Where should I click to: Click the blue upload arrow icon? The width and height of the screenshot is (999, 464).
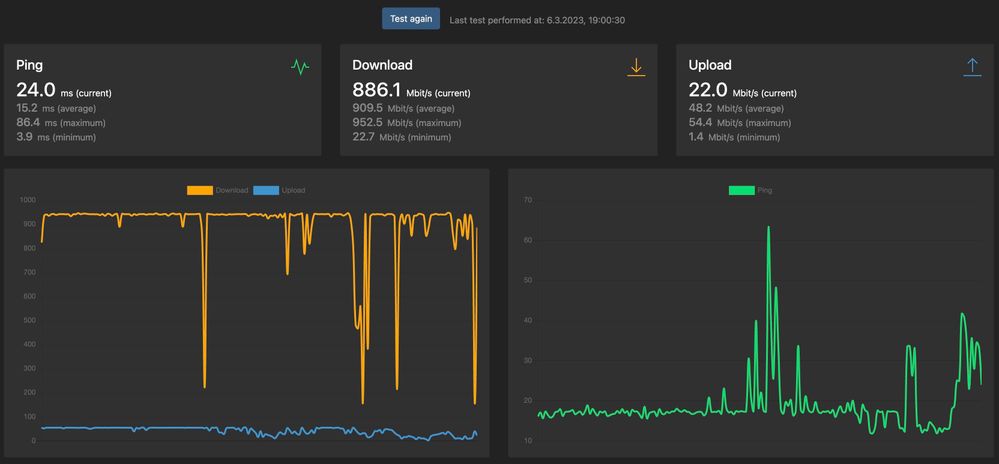pyautogui.click(x=972, y=67)
